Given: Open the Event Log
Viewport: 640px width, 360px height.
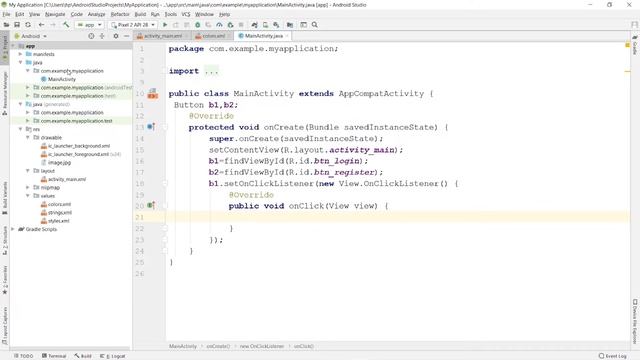Looking at the screenshot, I should pos(613,356).
